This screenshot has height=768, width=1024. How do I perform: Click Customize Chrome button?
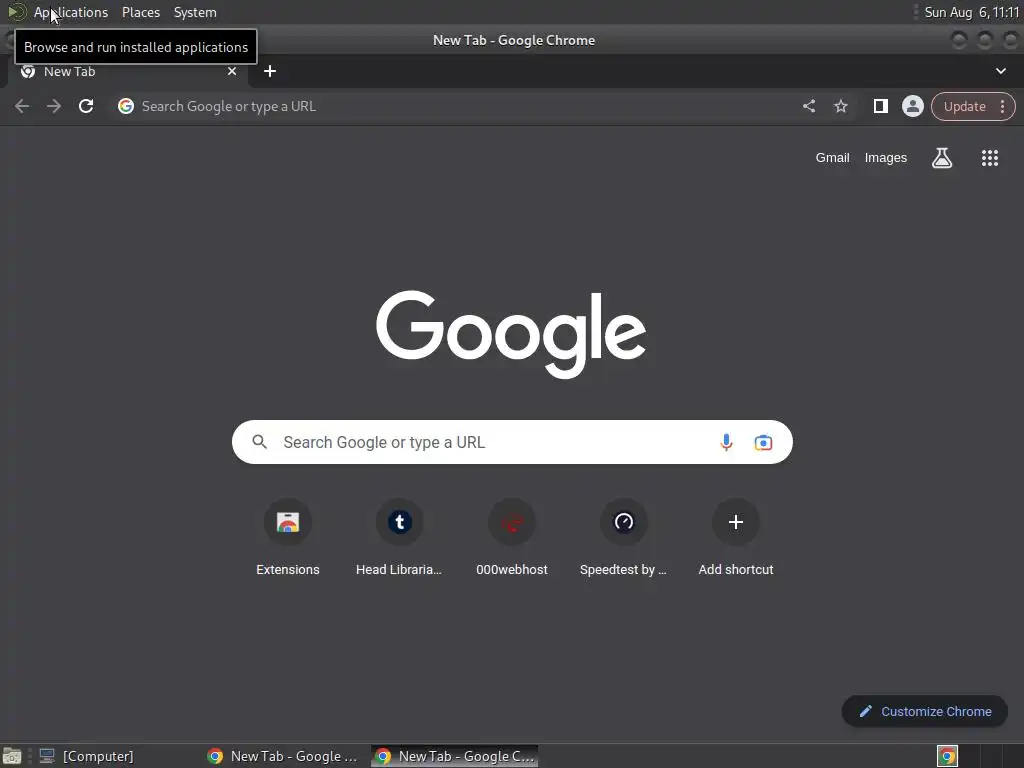pos(925,711)
